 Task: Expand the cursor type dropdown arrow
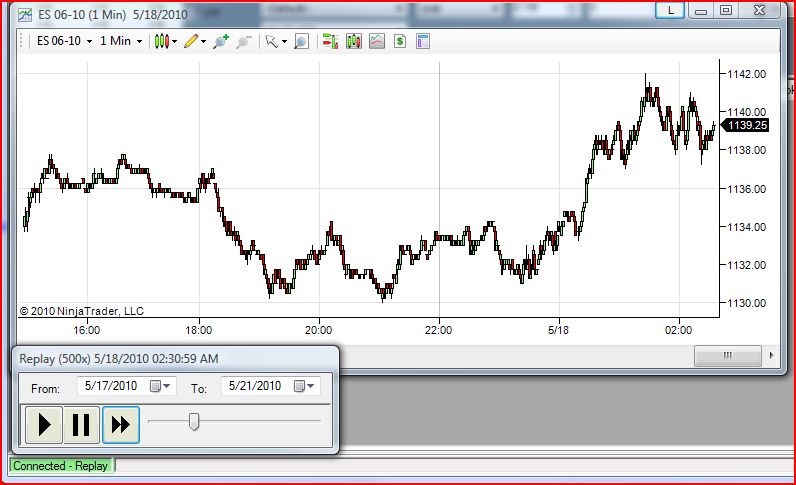284,42
